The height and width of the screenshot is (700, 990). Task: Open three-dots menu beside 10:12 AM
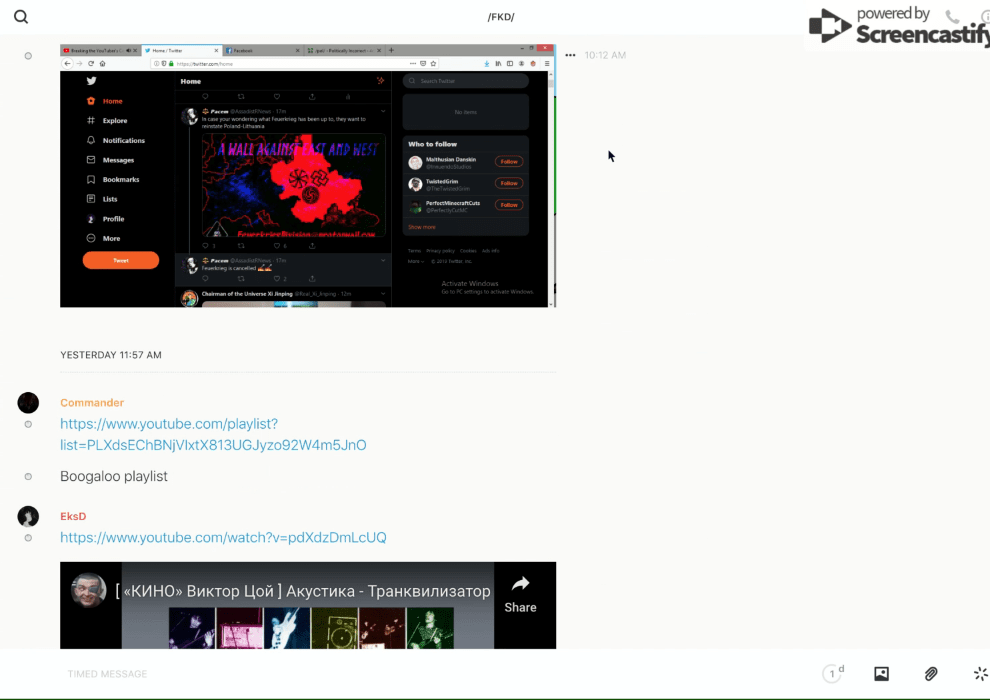tap(570, 56)
